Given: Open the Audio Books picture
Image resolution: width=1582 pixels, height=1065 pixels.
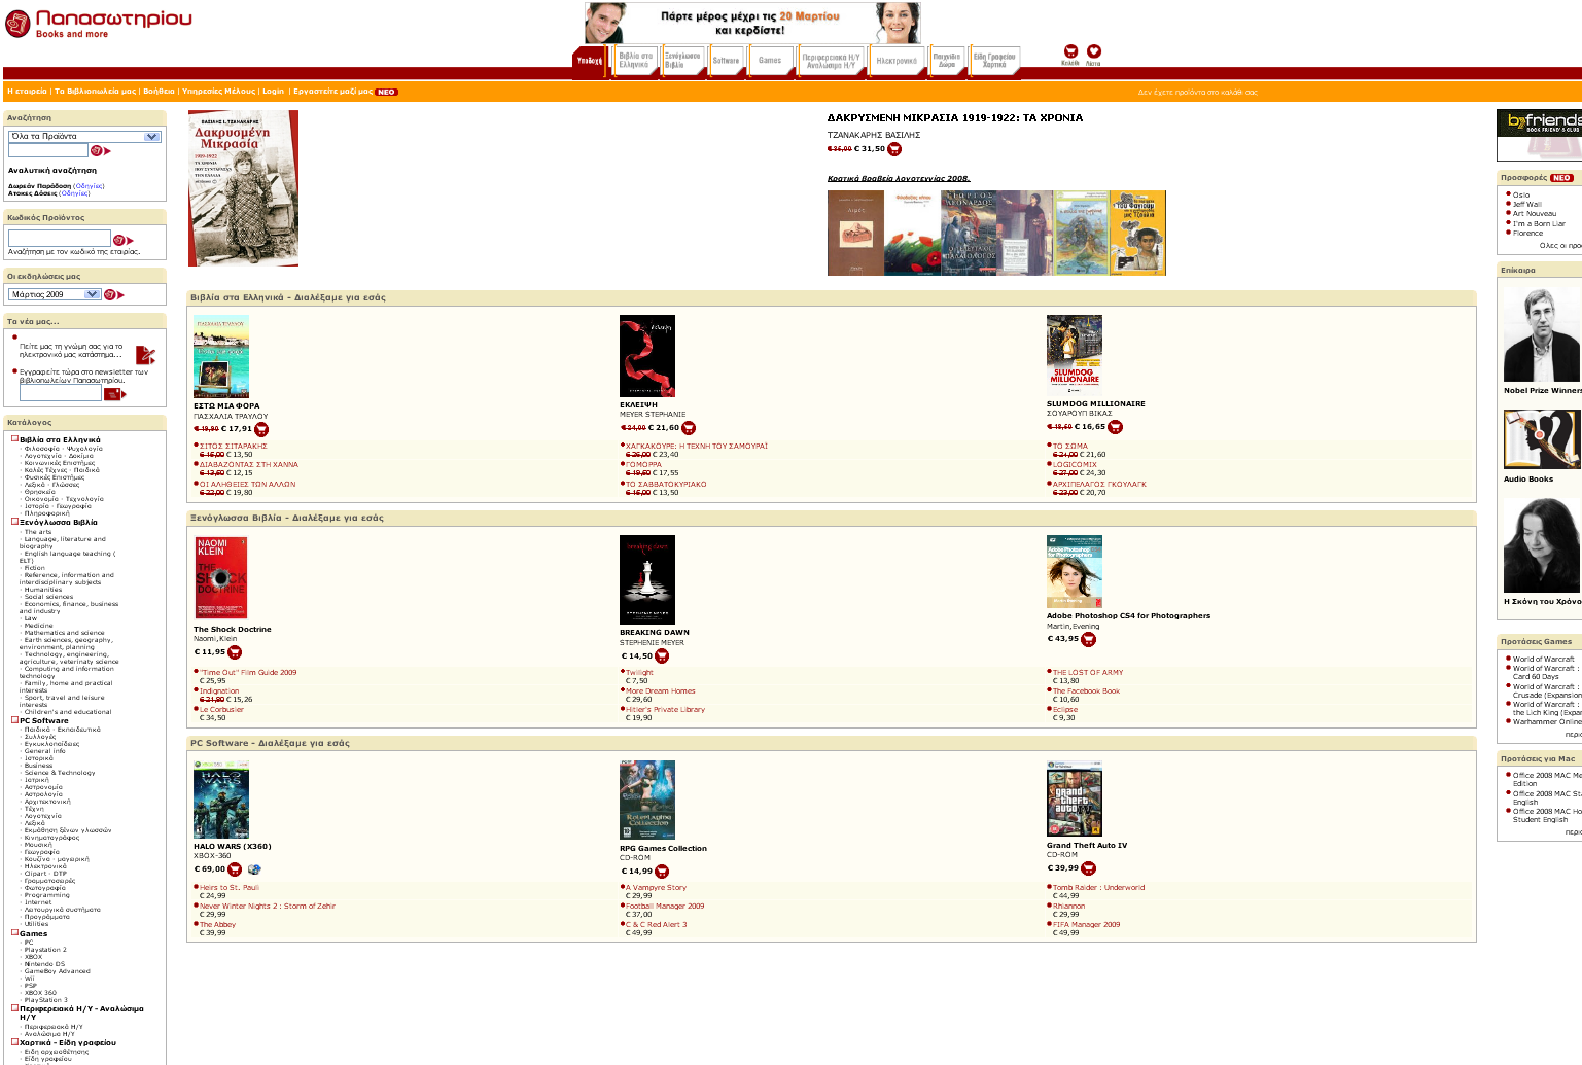Looking at the screenshot, I should coord(1542,439).
